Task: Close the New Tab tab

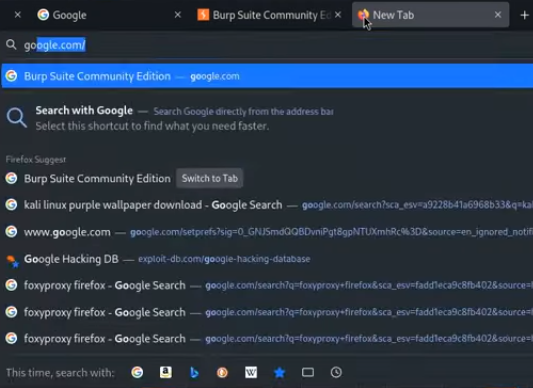Action: pyautogui.click(x=498, y=15)
